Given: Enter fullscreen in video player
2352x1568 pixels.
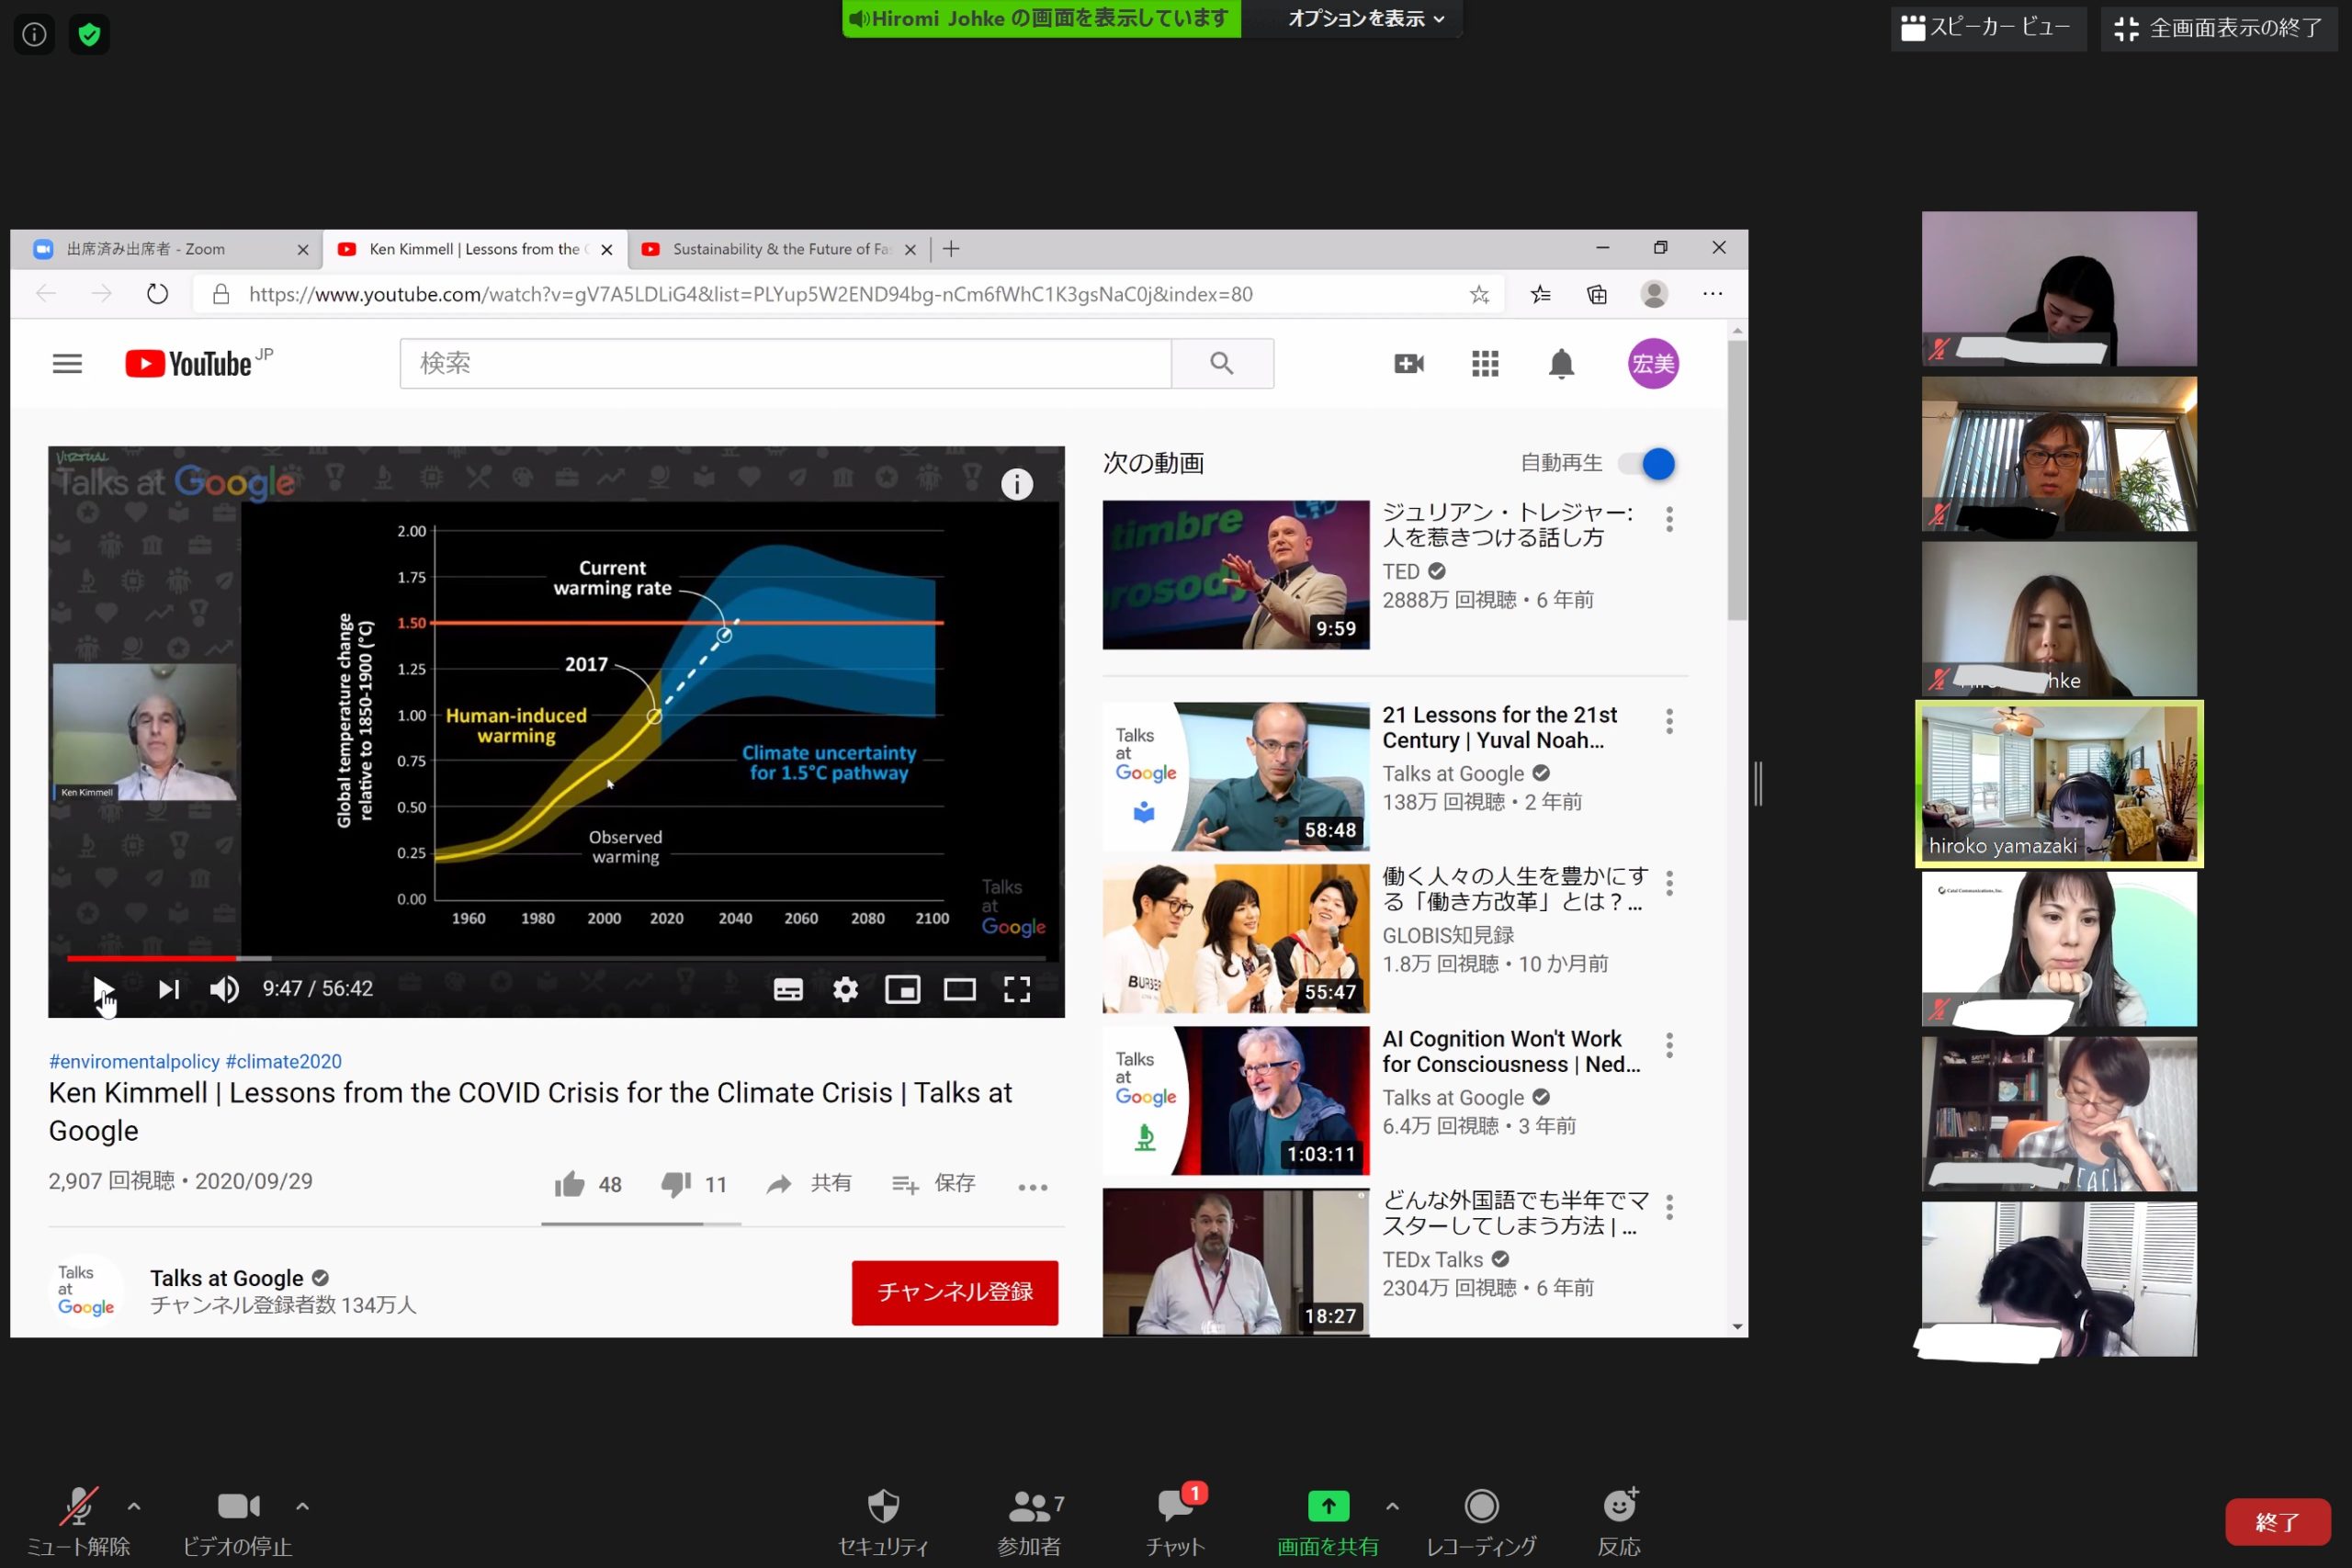Looking at the screenshot, I should pyautogui.click(x=1017, y=989).
